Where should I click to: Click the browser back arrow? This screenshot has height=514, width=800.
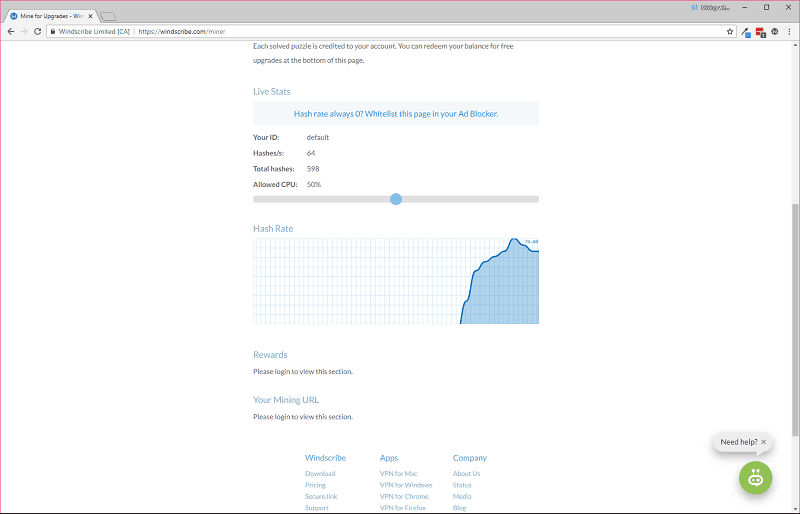click(x=11, y=31)
